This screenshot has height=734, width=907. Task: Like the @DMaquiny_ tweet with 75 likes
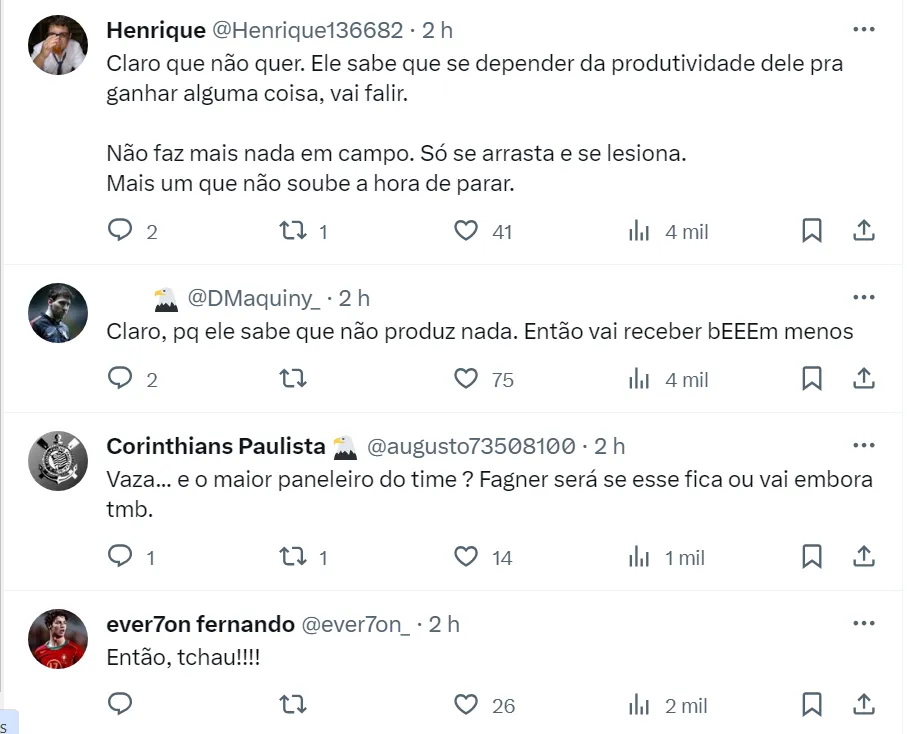click(466, 379)
